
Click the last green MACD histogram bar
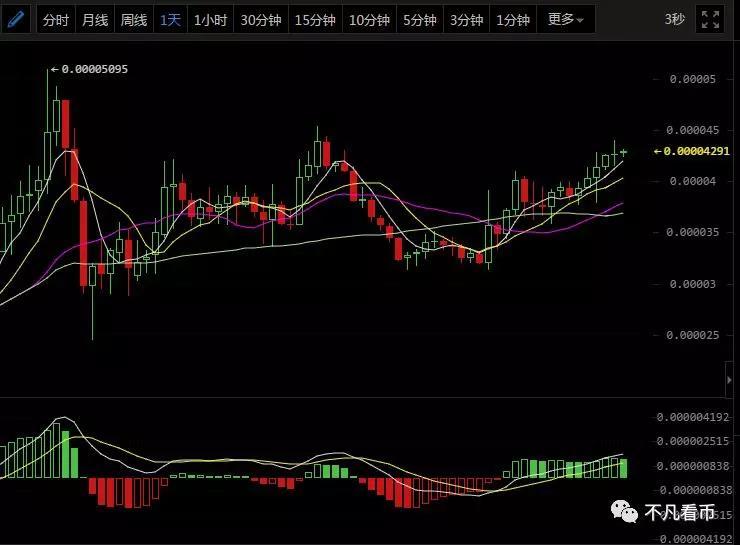[623, 468]
